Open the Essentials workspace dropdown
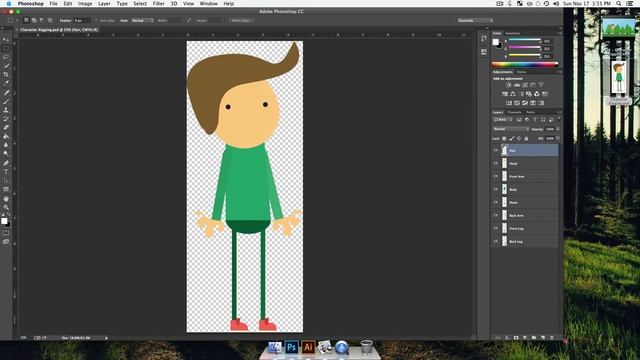 pos(475,20)
